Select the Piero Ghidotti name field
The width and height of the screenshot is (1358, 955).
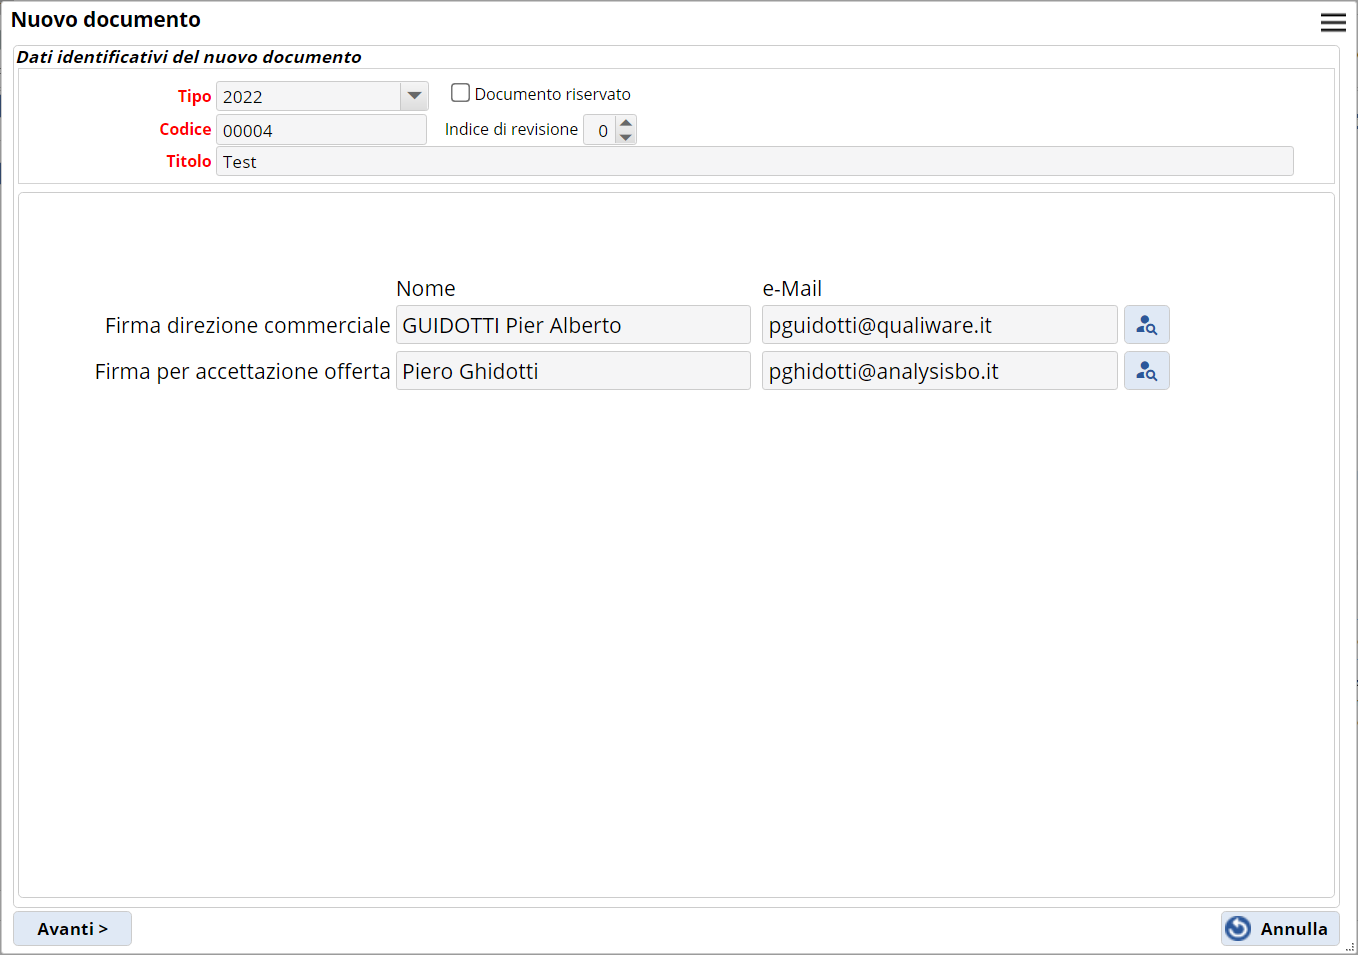click(572, 371)
